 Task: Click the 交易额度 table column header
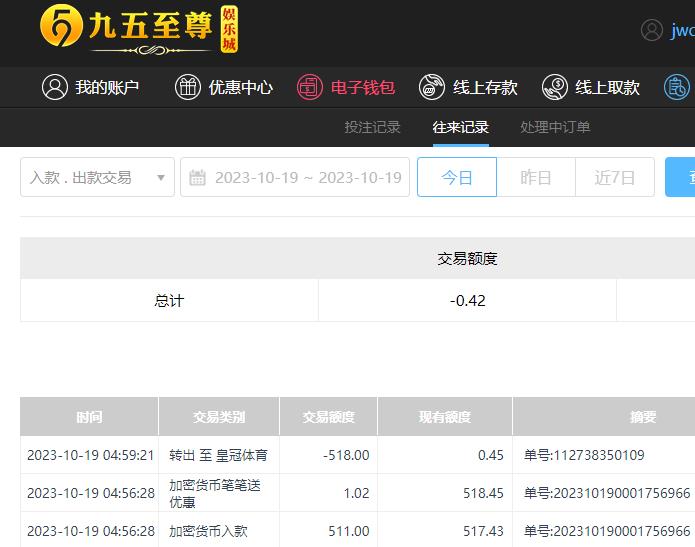pyautogui.click(x=328, y=417)
